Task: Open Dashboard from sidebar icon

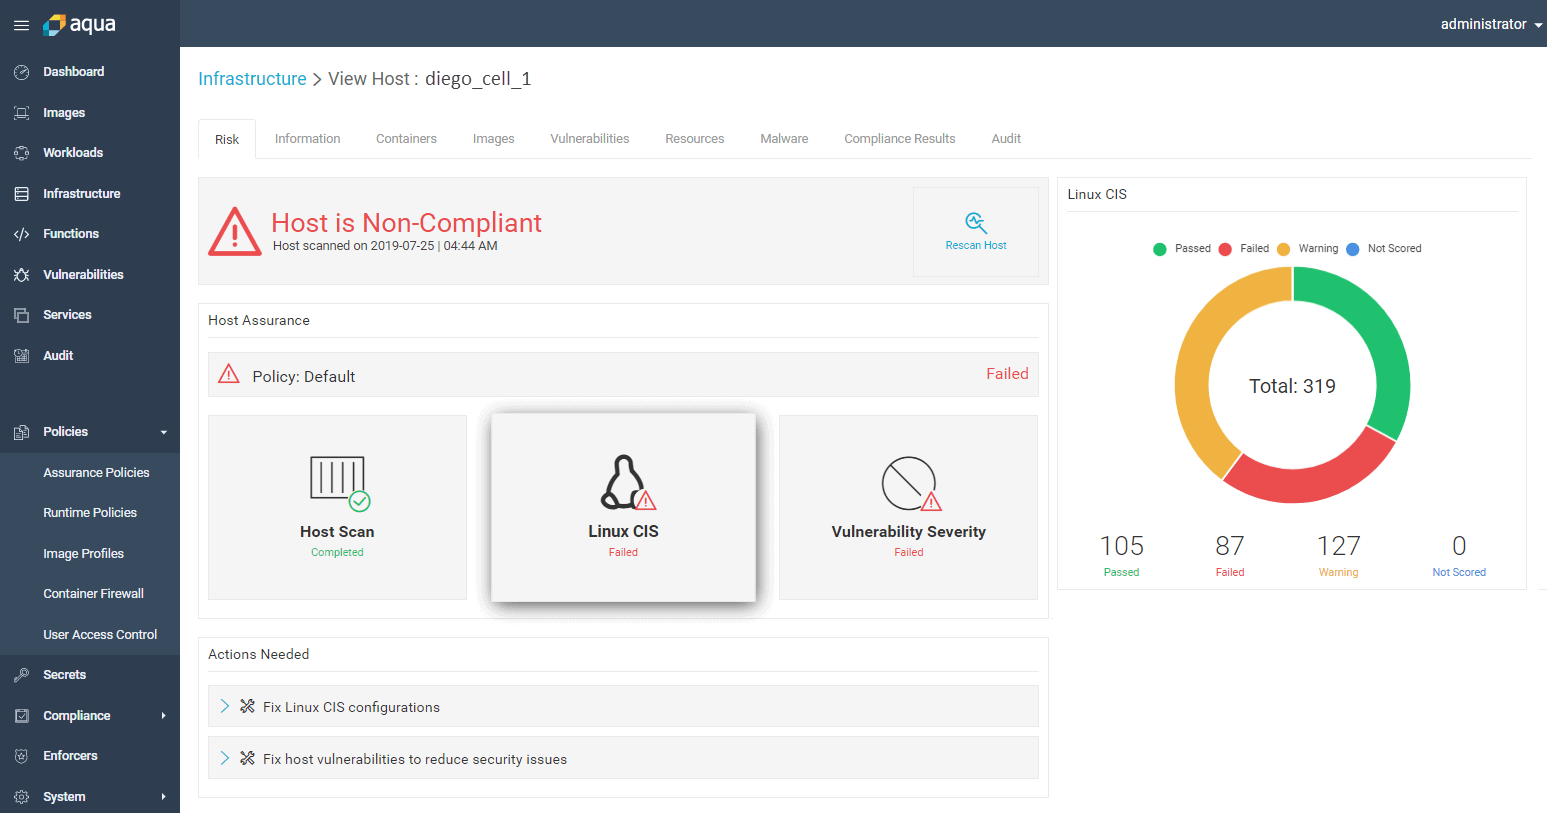Action: pyautogui.click(x=21, y=72)
